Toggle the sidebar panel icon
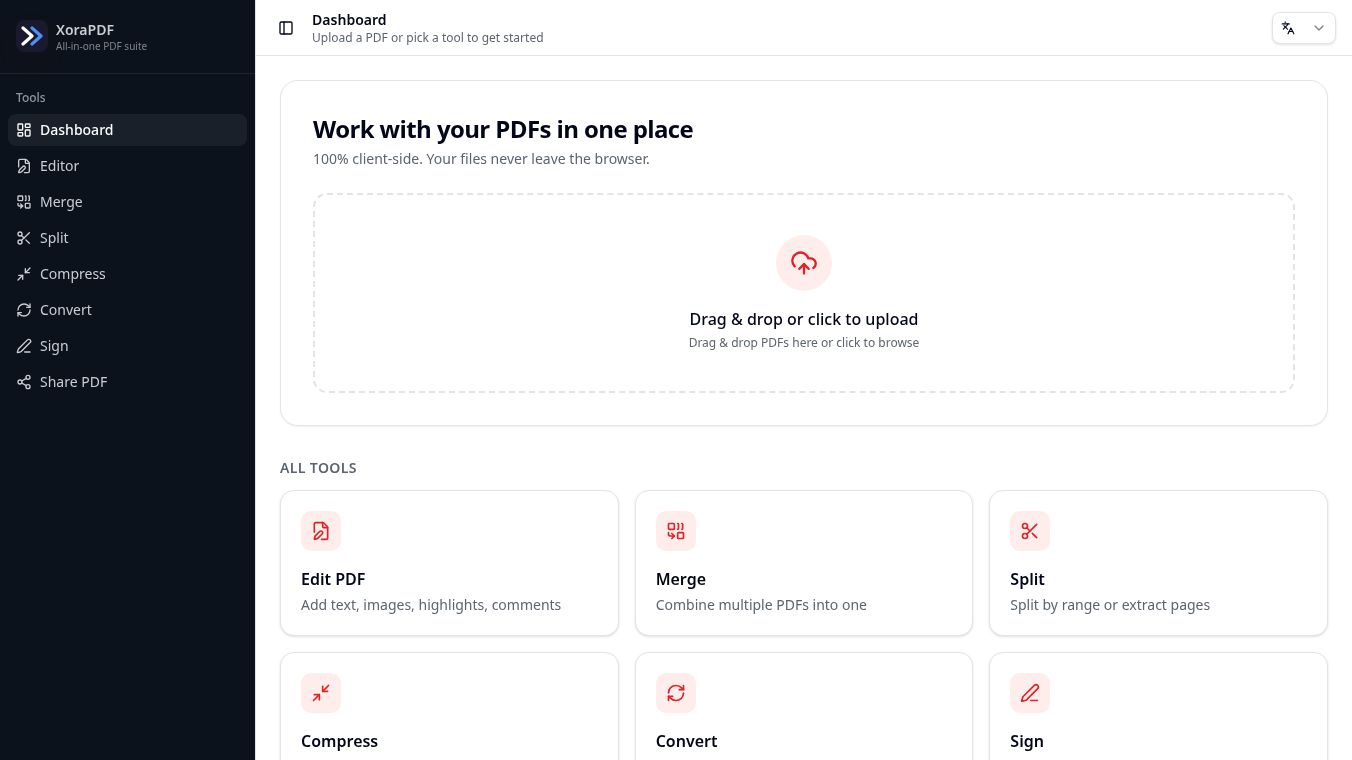 click(x=286, y=28)
